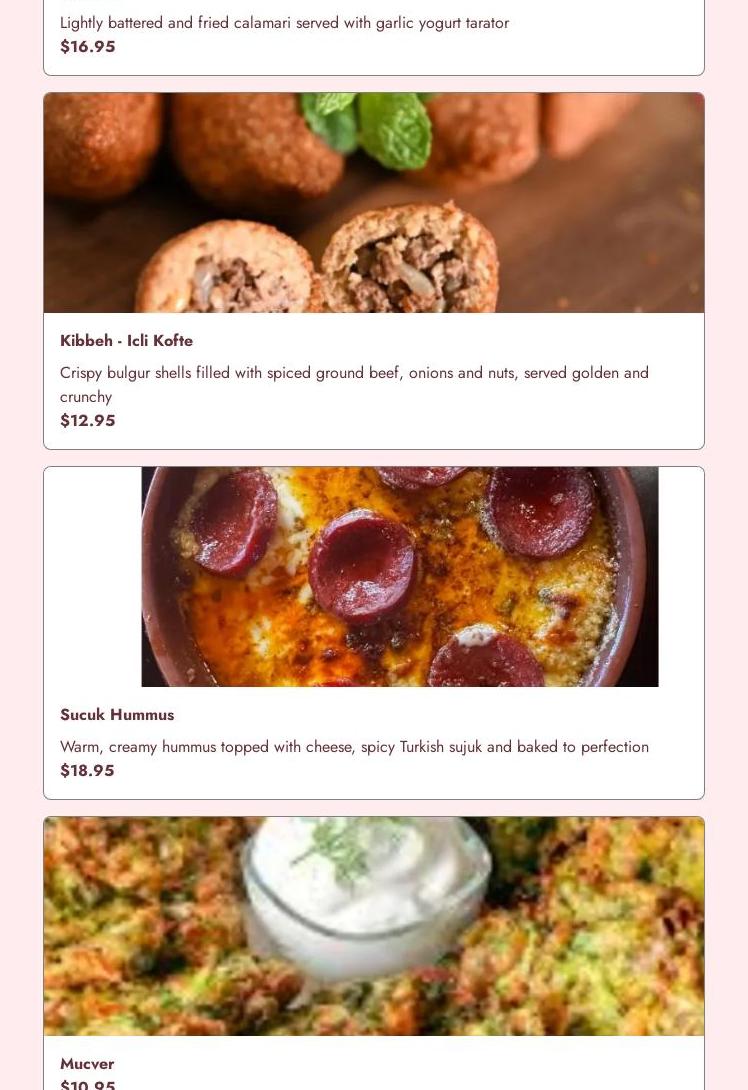The height and width of the screenshot is (1090, 748).
Task: Open the Kibbeh - Icli Kofte photo
Action: click(x=374, y=202)
